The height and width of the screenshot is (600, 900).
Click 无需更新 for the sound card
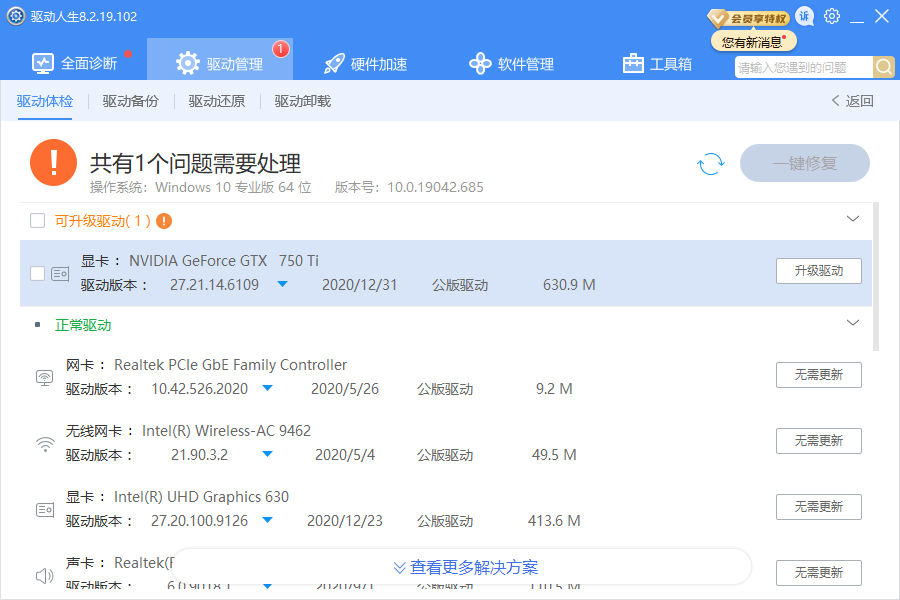pos(818,573)
